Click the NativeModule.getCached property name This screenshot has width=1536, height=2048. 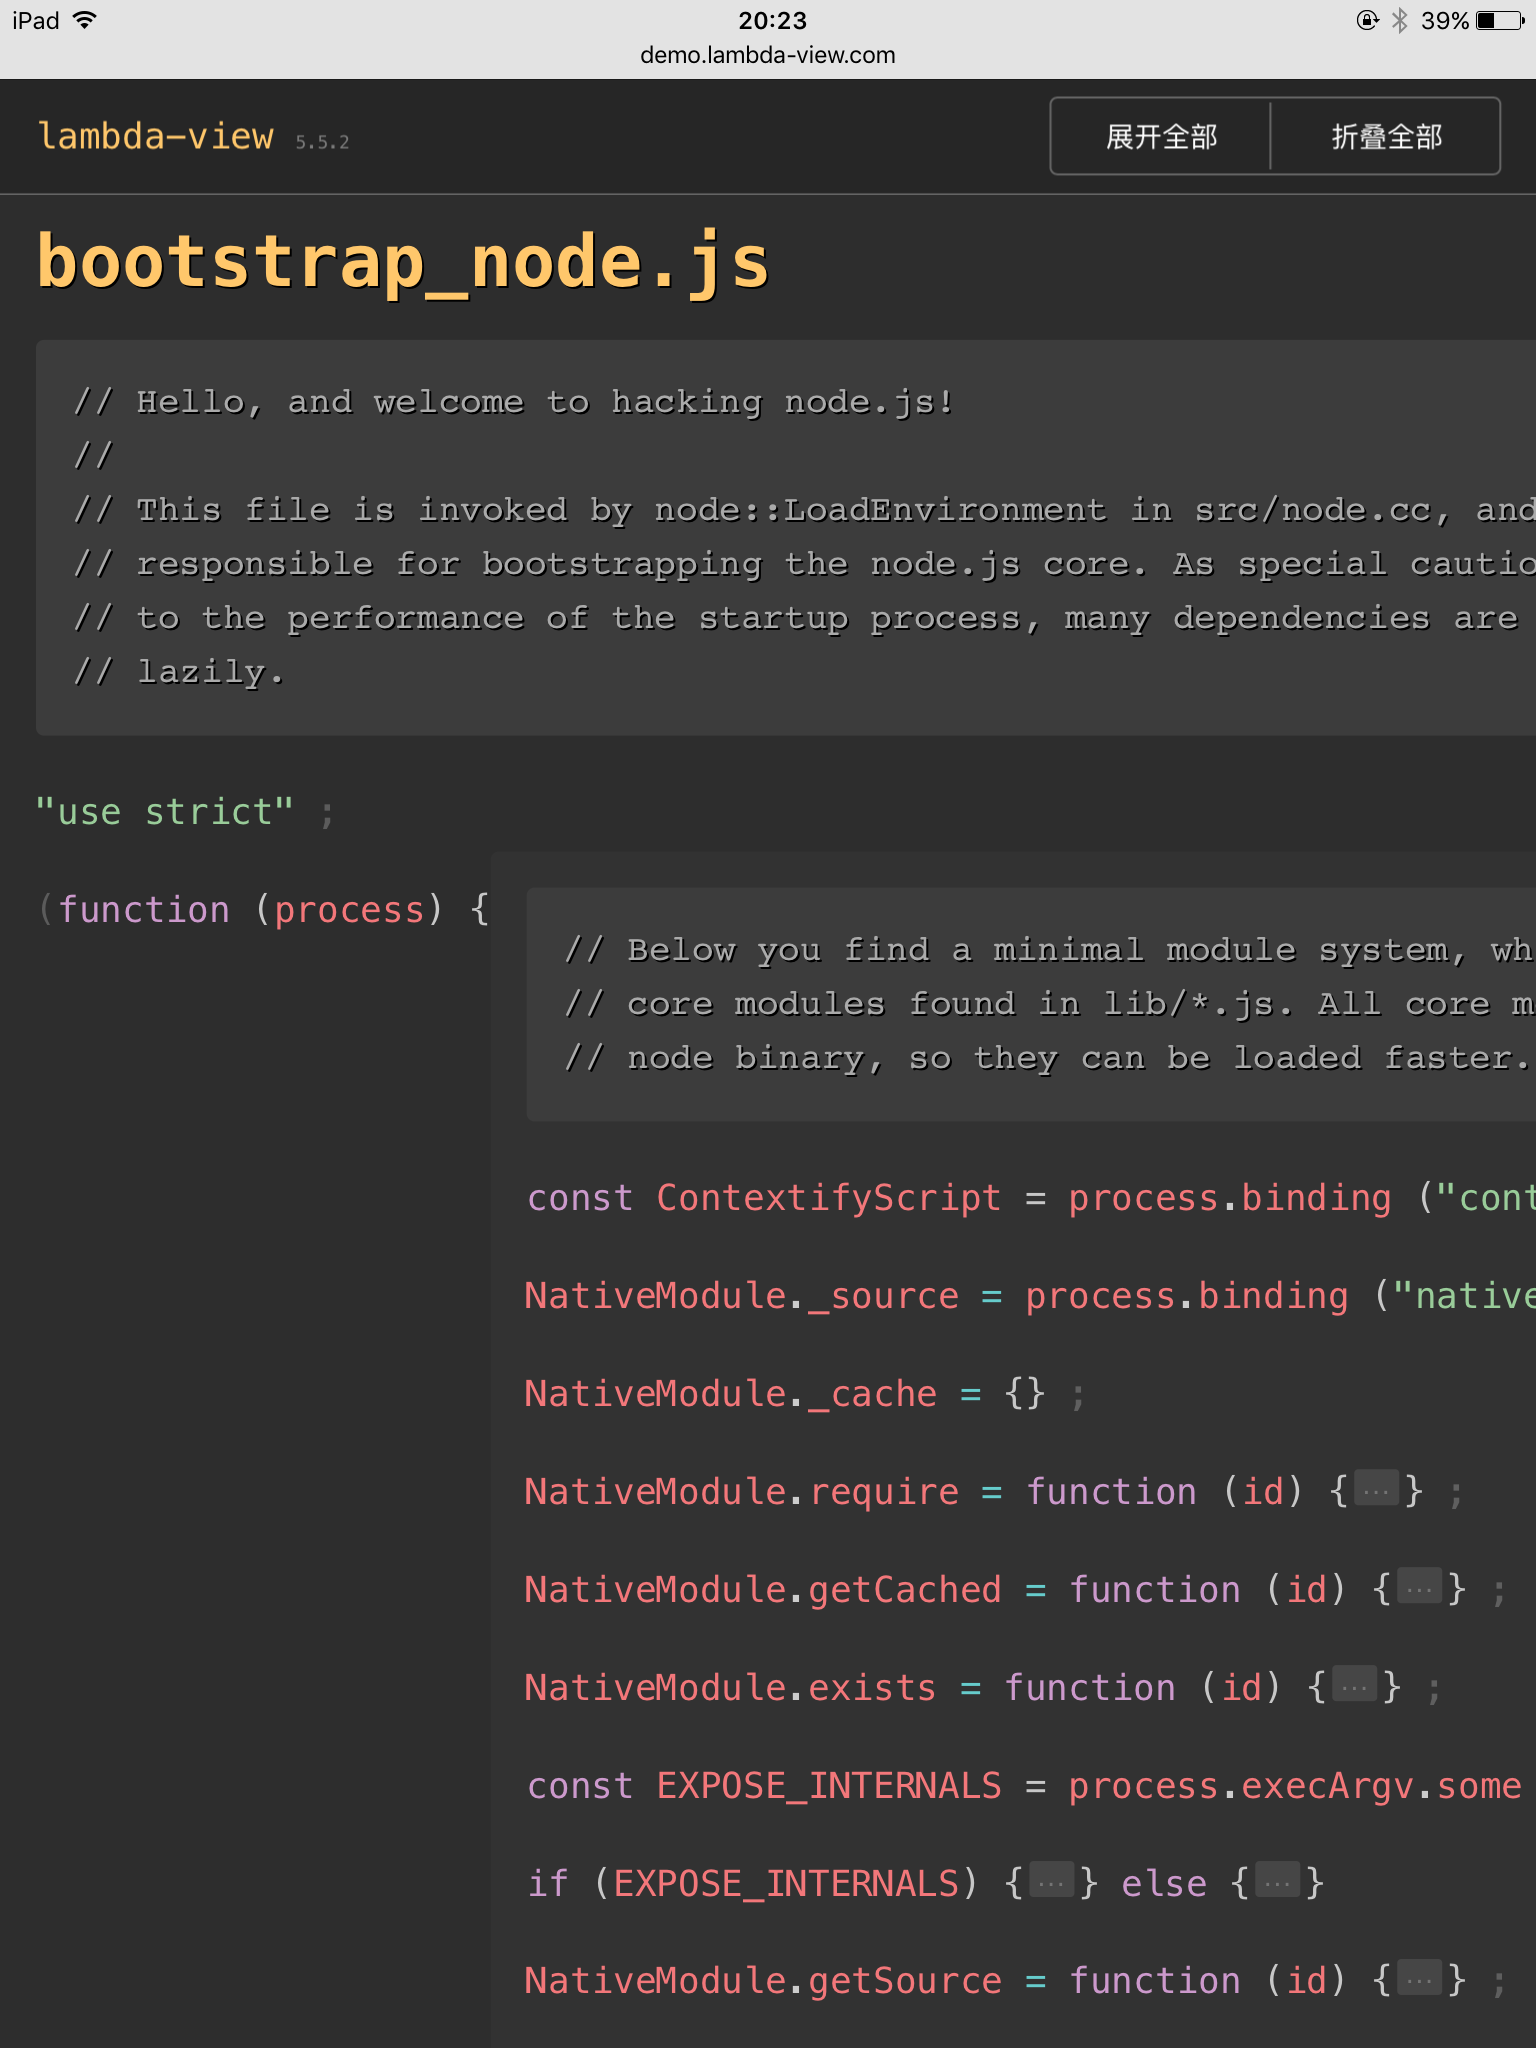[x=905, y=1589]
